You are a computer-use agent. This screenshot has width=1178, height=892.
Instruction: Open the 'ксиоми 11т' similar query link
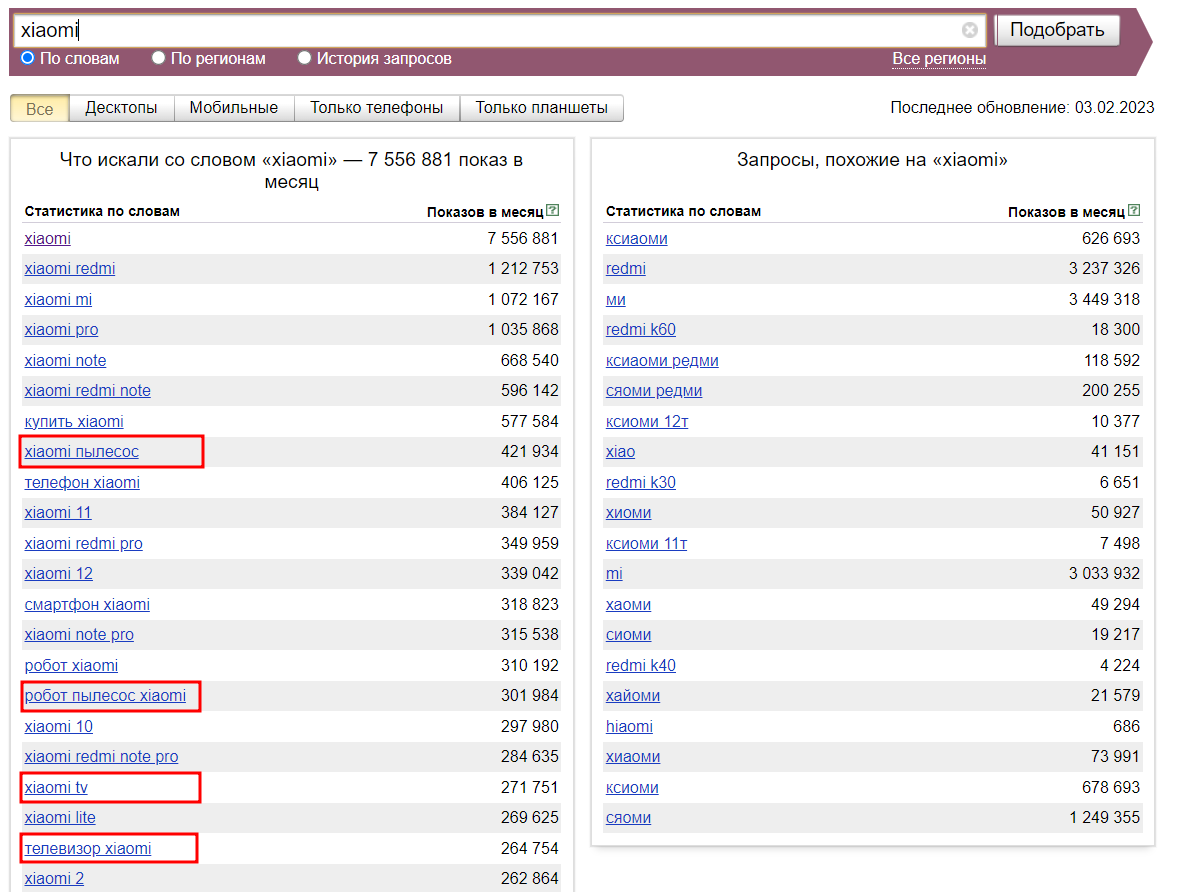coord(646,543)
